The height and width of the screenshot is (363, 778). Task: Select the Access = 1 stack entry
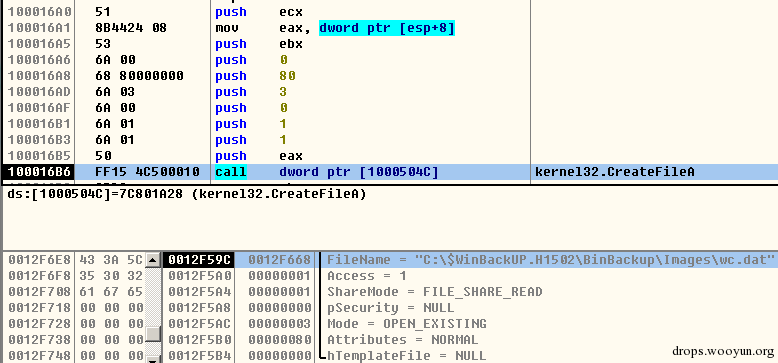470,276
